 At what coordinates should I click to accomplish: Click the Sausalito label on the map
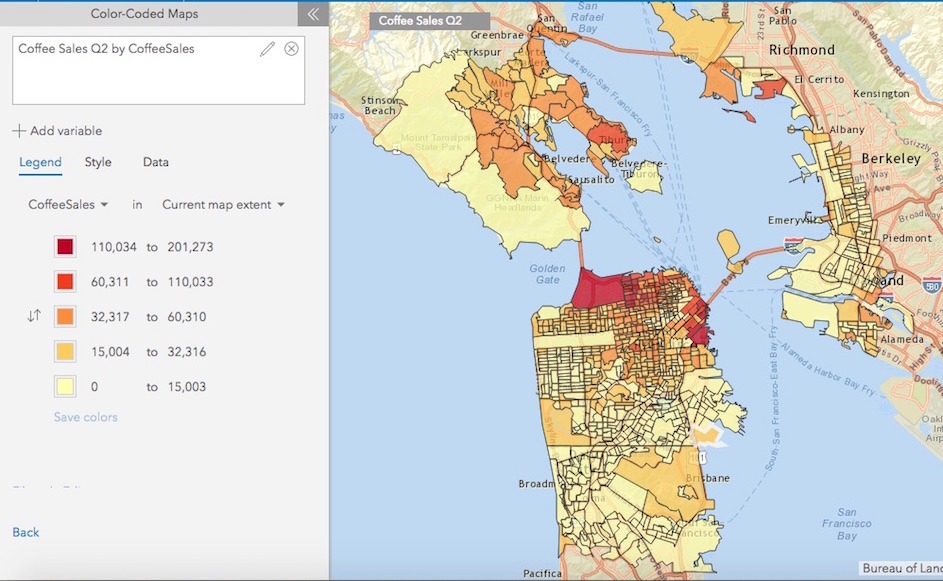[x=591, y=180]
